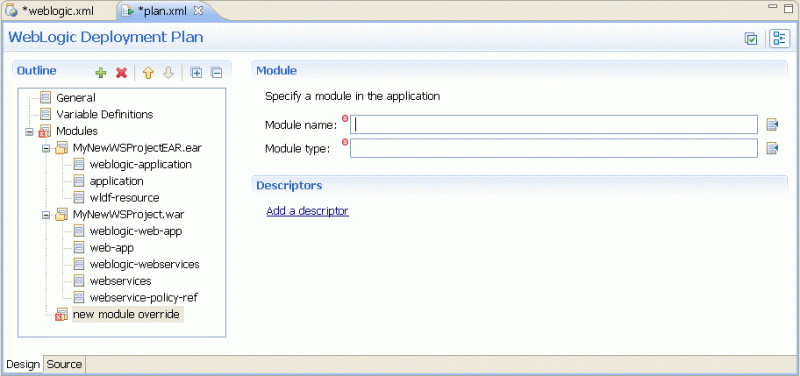This screenshot has width=800, height=376.
Task: Collapse all outline nodes
Action: coord(216,73)
